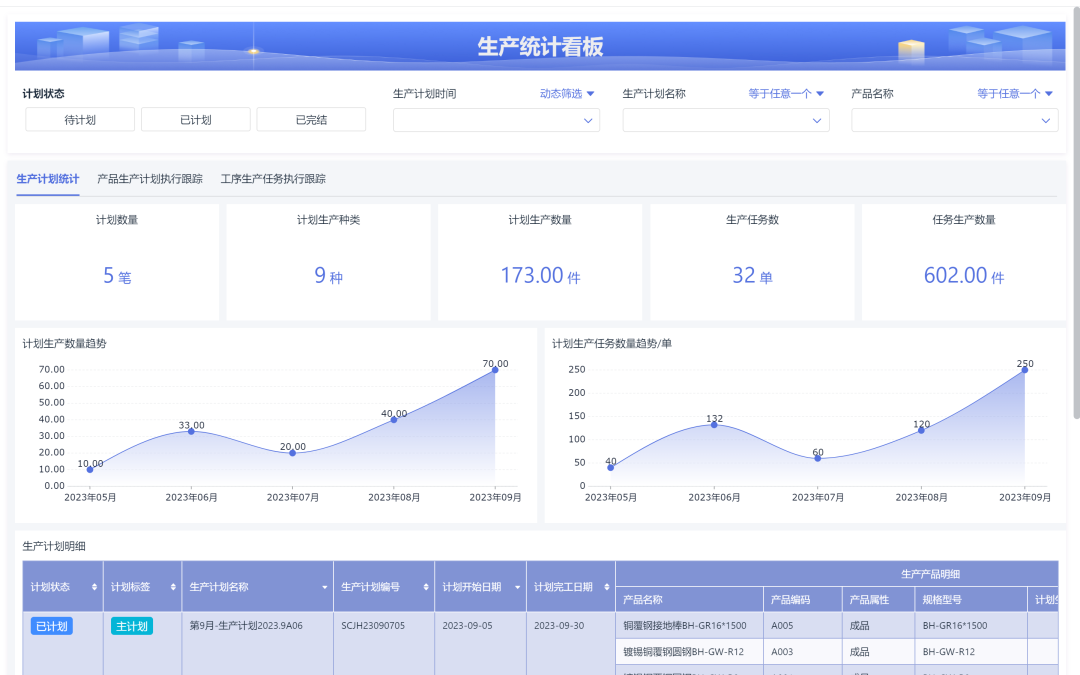The height and width of the screenshot is (675, 1080).
Task: Open the 等于任意一个 dropdown beside 生产计划名称
Action: (786, 92)
